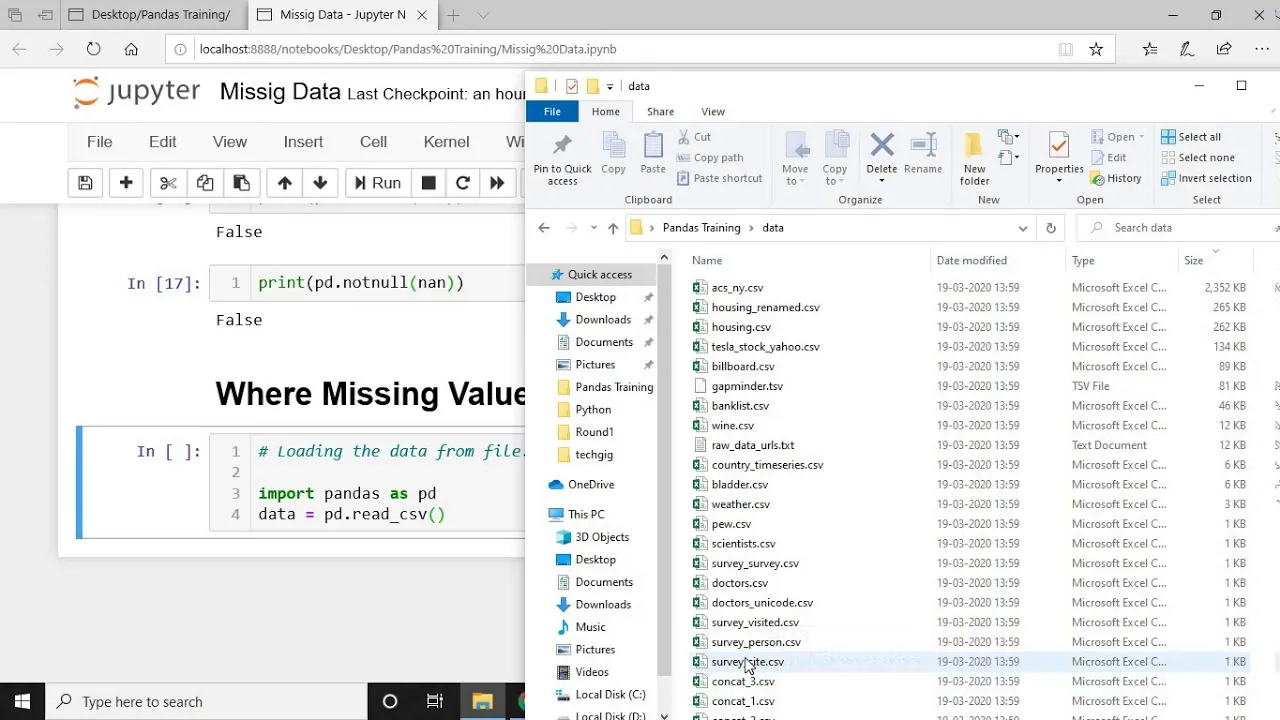Screen dimensions: 1280x720
Task: Open the Jupyter View menu
Action: (x=229, y=142)
